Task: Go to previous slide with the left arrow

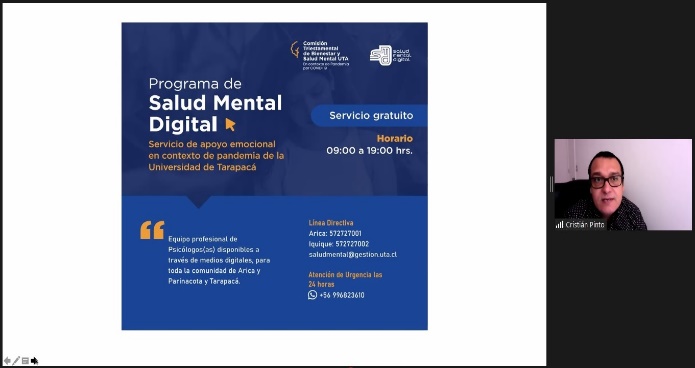Action: click(x=7, y=361)
